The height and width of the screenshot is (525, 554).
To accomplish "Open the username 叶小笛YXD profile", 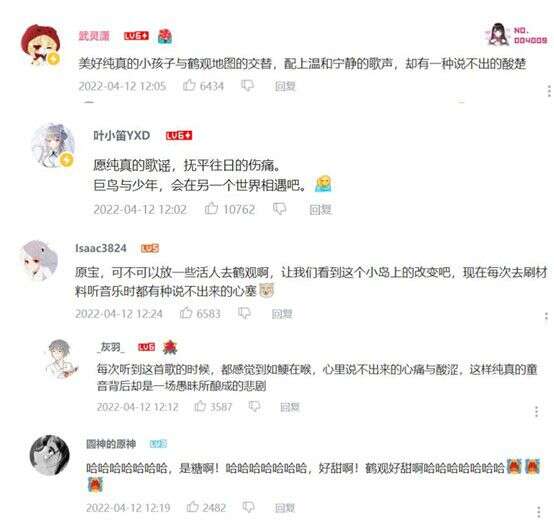I will [122, 135].
